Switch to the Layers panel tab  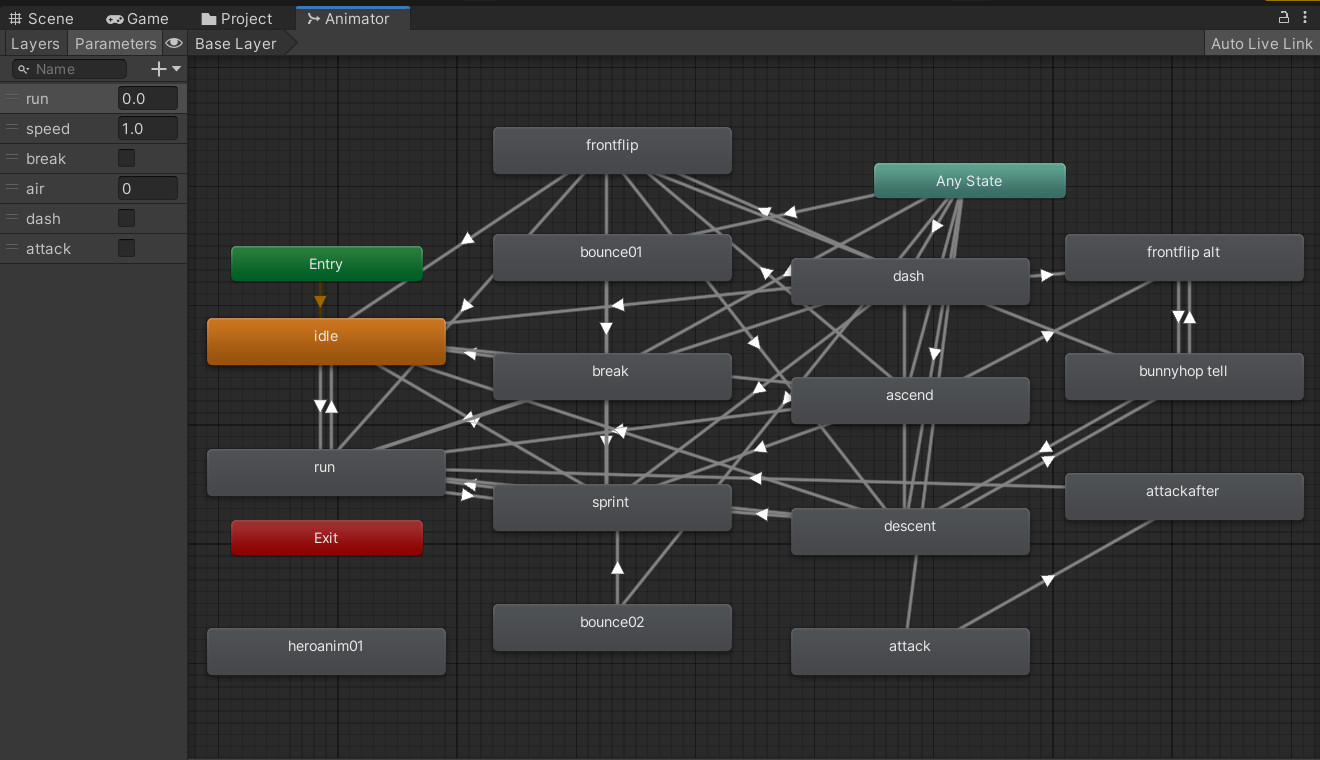pos(35,44)
